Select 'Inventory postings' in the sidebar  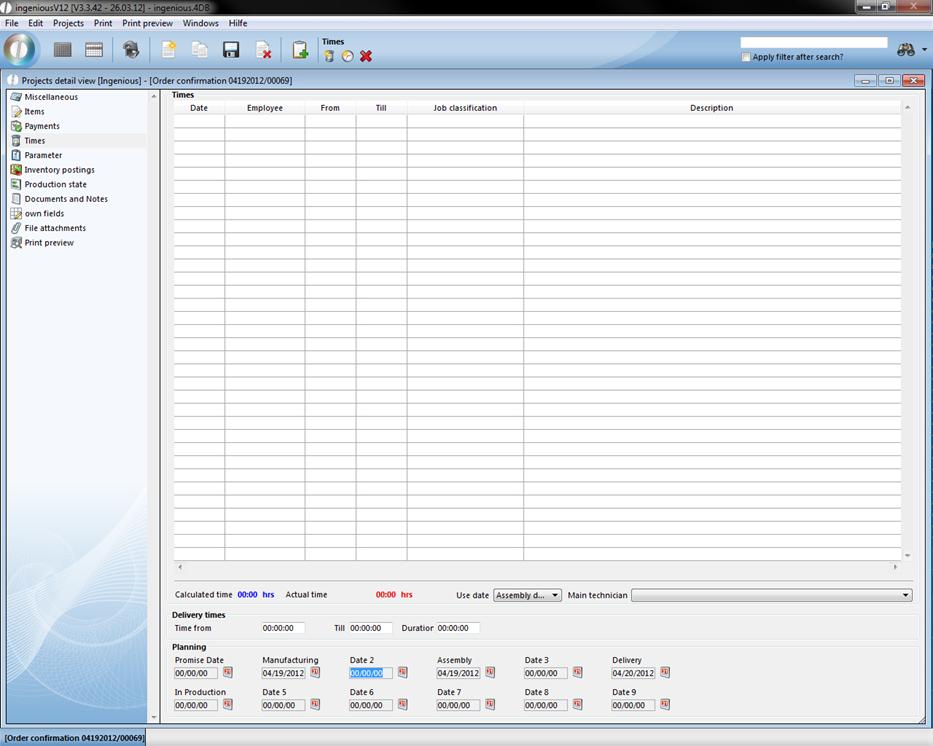point(59,170)
